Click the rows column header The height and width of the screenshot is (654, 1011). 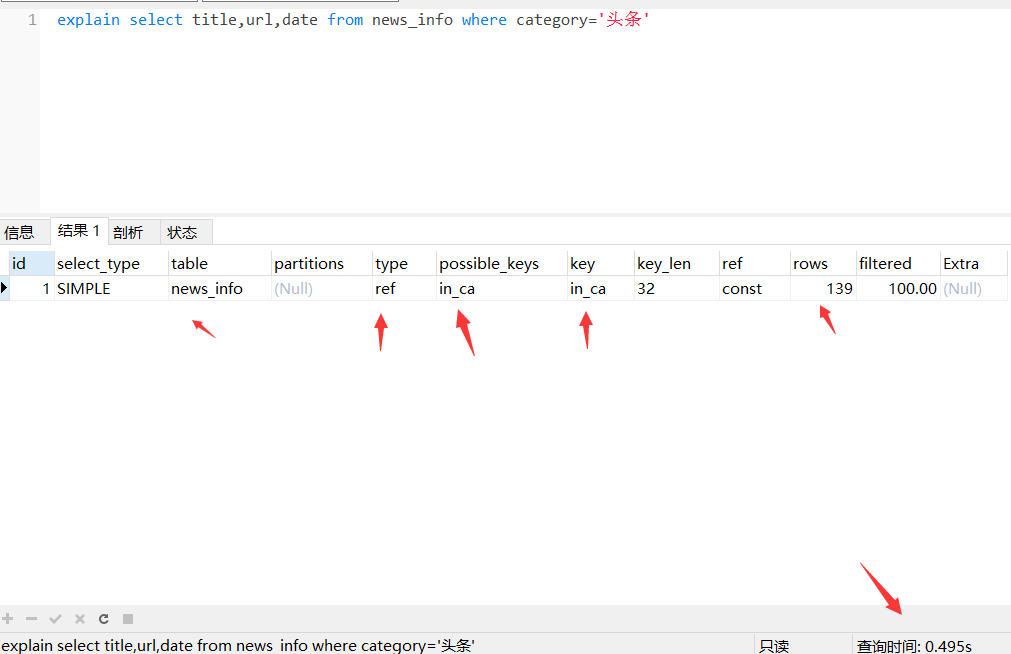823,263
